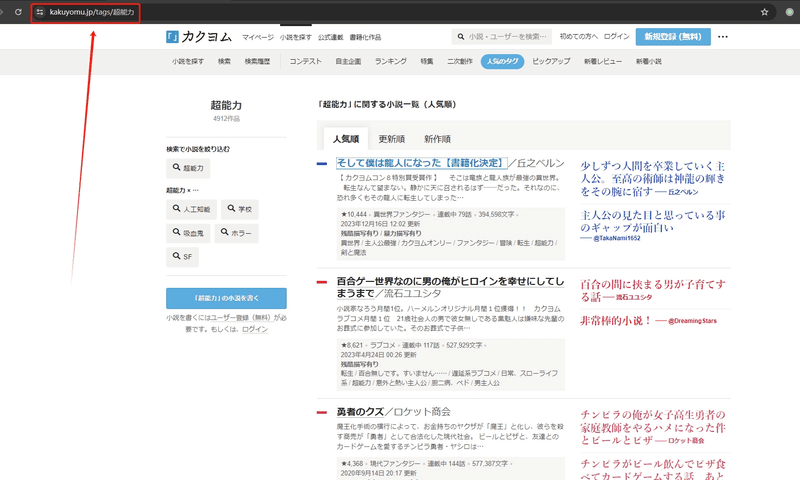800x480 pixels.
Task: Click the ★10,444 star count
Action: [354, 214]
